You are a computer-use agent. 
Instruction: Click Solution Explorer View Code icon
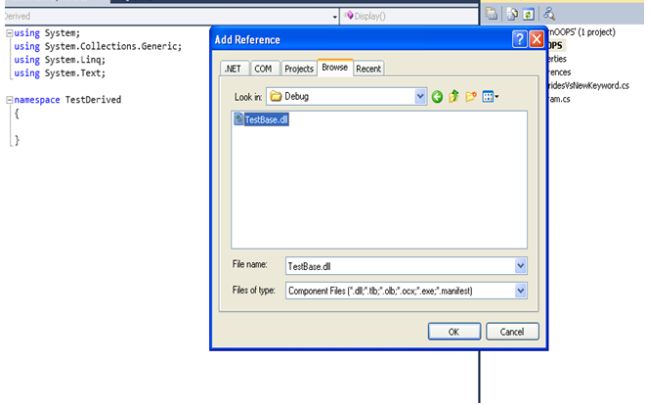[x=549, y=14]
